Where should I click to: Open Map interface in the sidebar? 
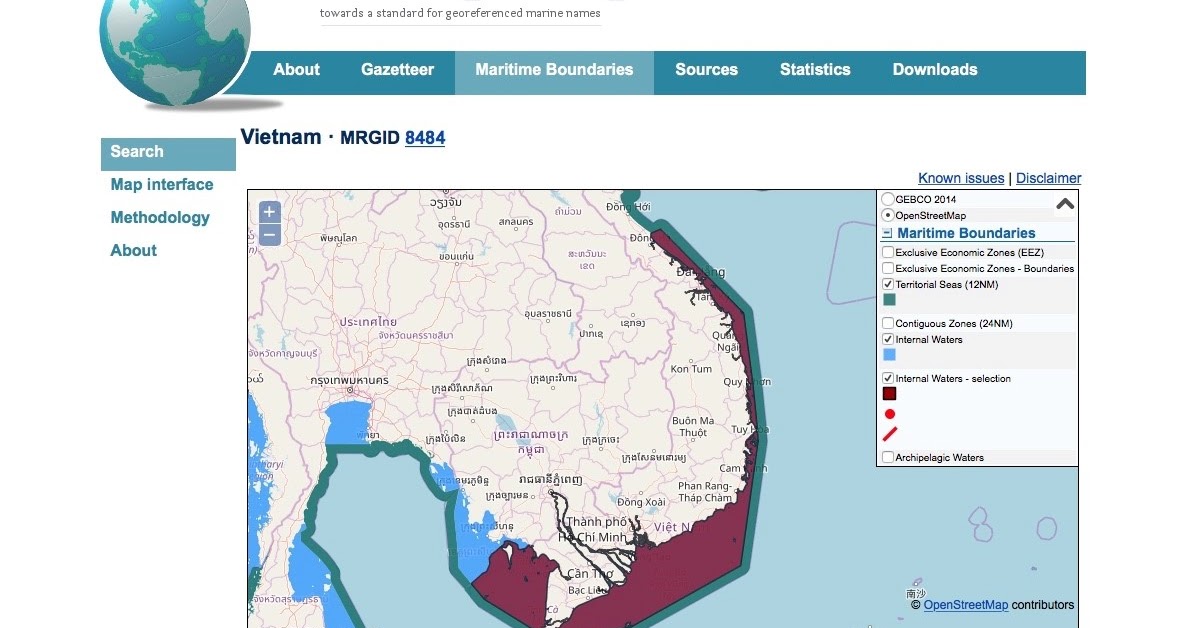162,185
